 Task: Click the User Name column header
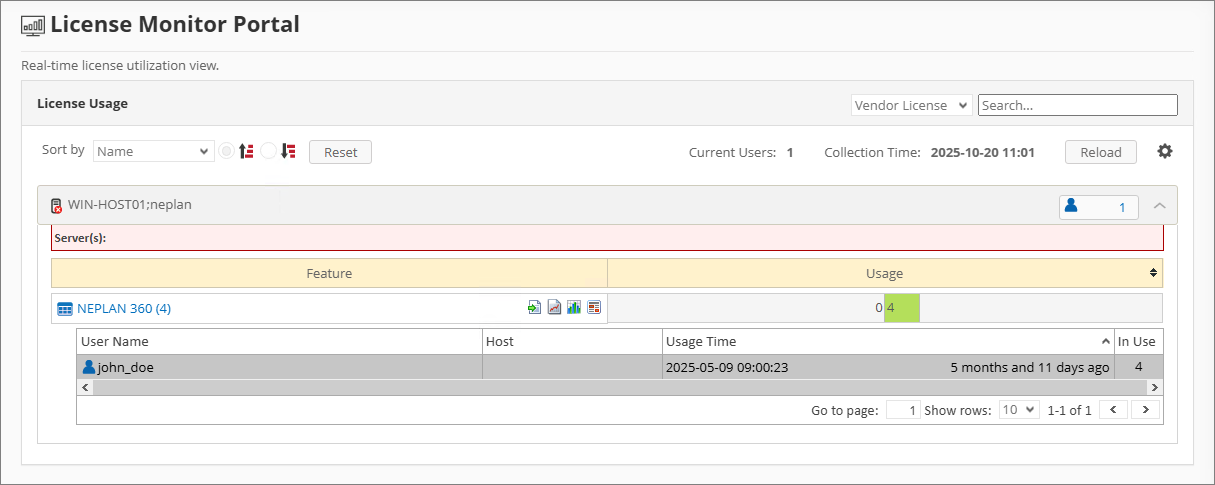[x=279, y=341]
